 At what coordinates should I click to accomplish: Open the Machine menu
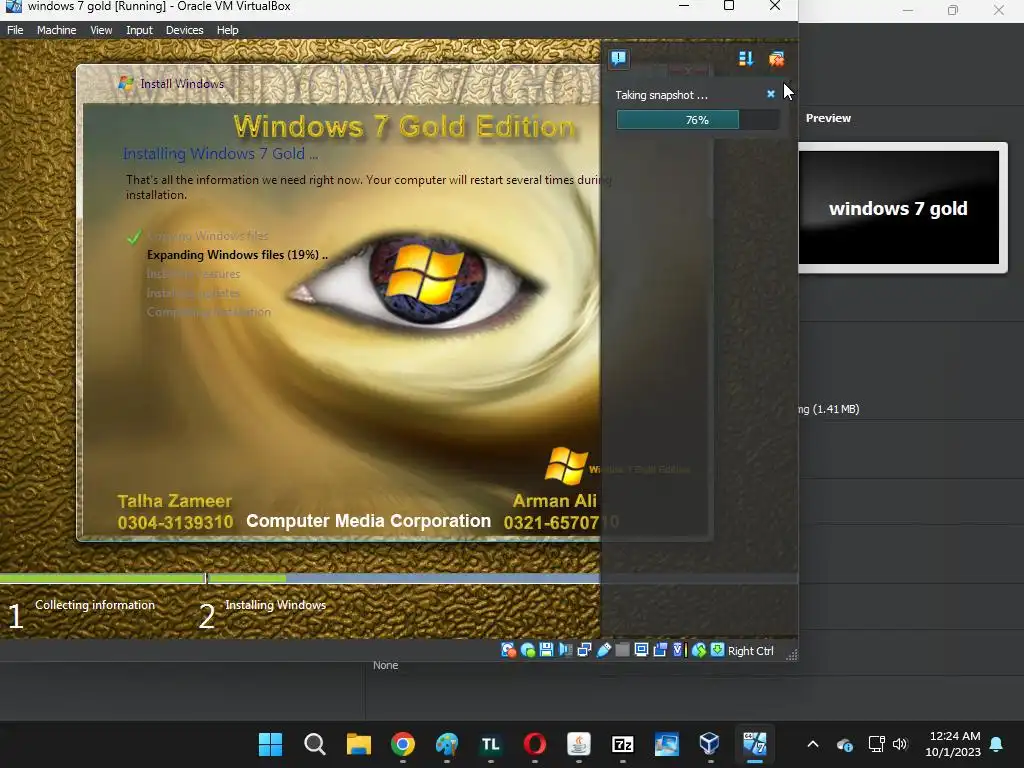[x=56, y=30]
